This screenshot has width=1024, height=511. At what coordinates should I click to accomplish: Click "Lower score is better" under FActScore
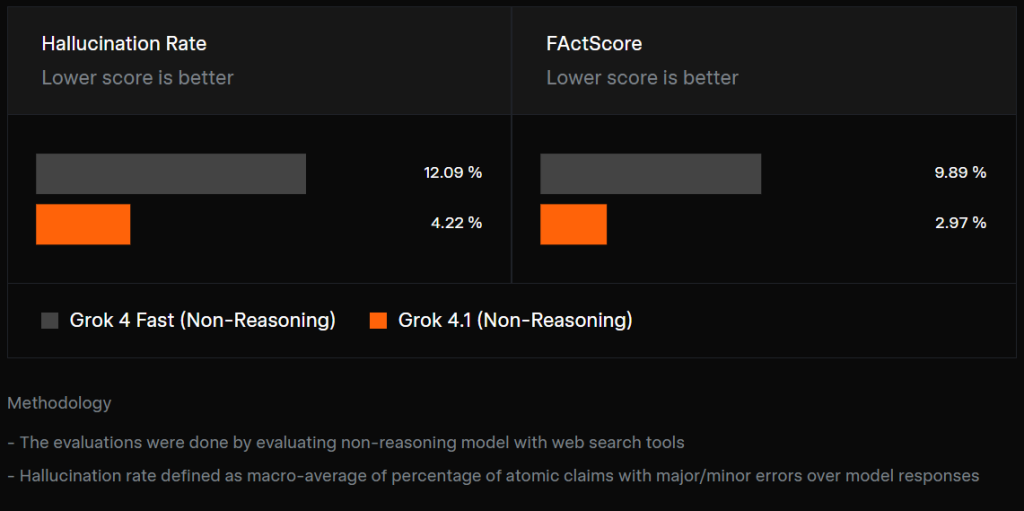(642, 78)
